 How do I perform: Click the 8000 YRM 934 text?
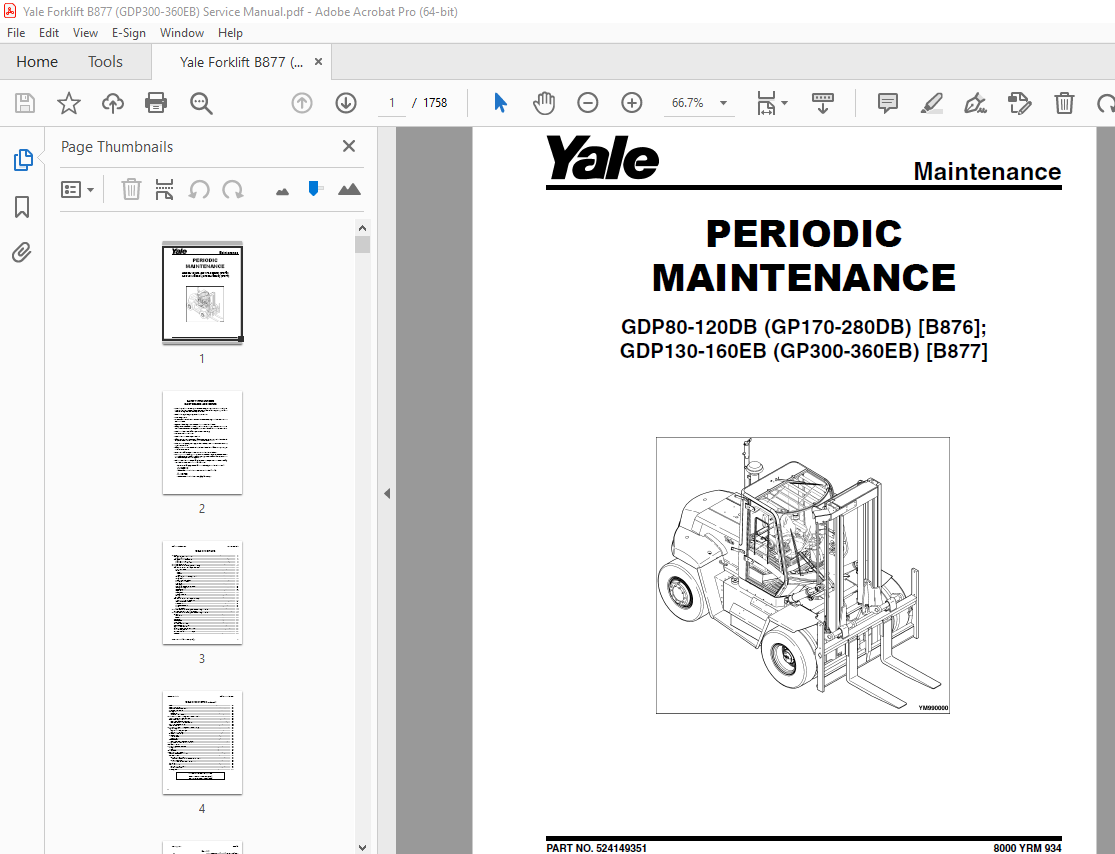coord(1028,848)
